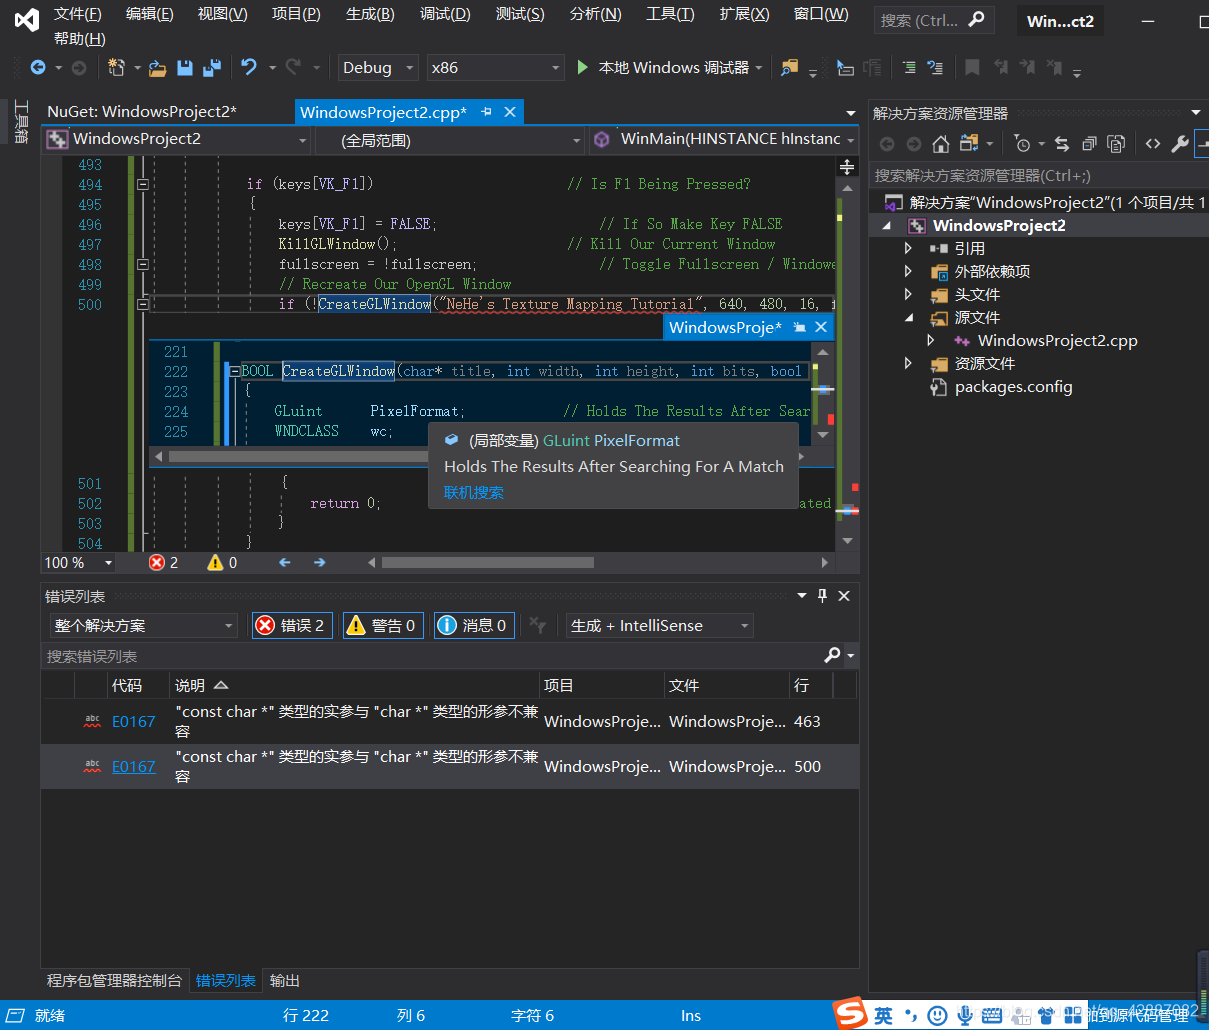
Task: Toggle the Messages 0 filter button
Action: tap(474, 626)
